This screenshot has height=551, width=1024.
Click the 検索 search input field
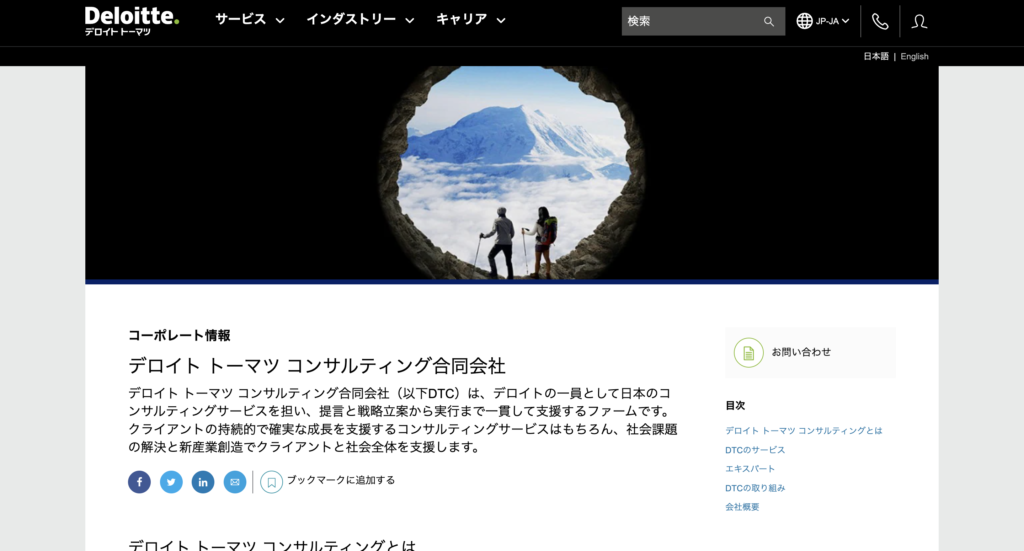point(692,22)
